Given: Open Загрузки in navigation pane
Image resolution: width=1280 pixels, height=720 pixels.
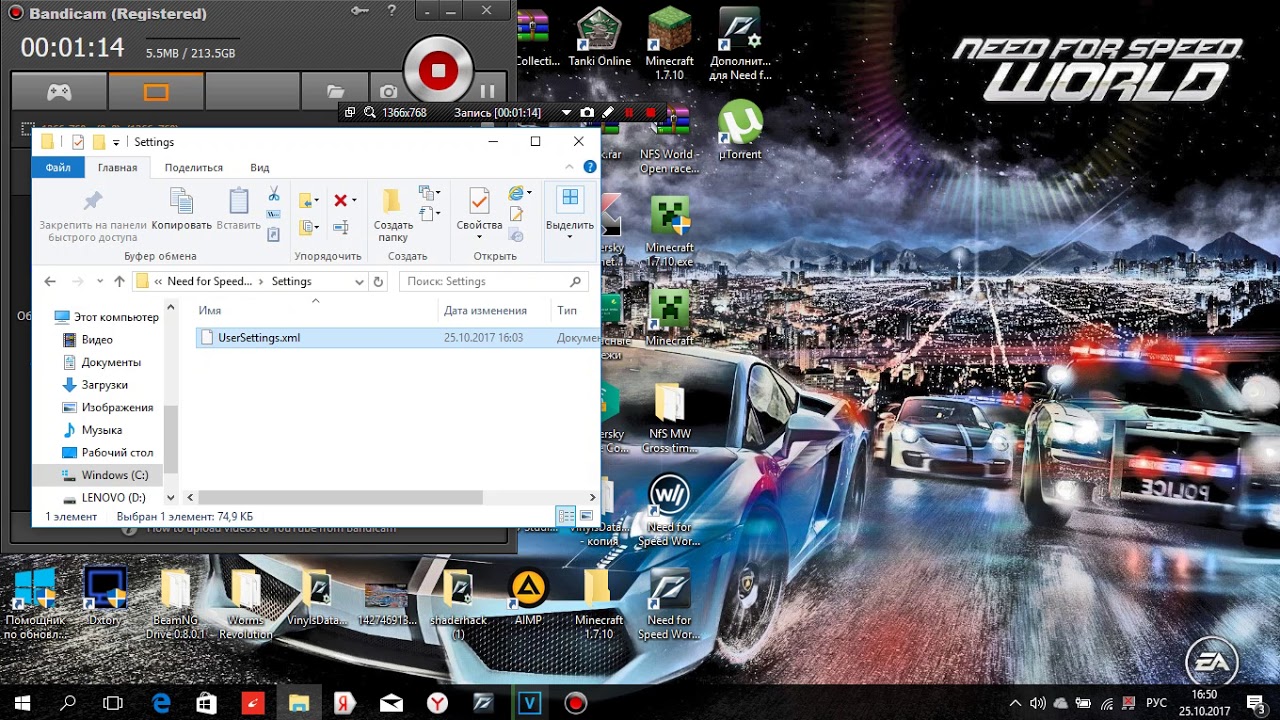Looking at the screenshot, I should click(95, 385).
